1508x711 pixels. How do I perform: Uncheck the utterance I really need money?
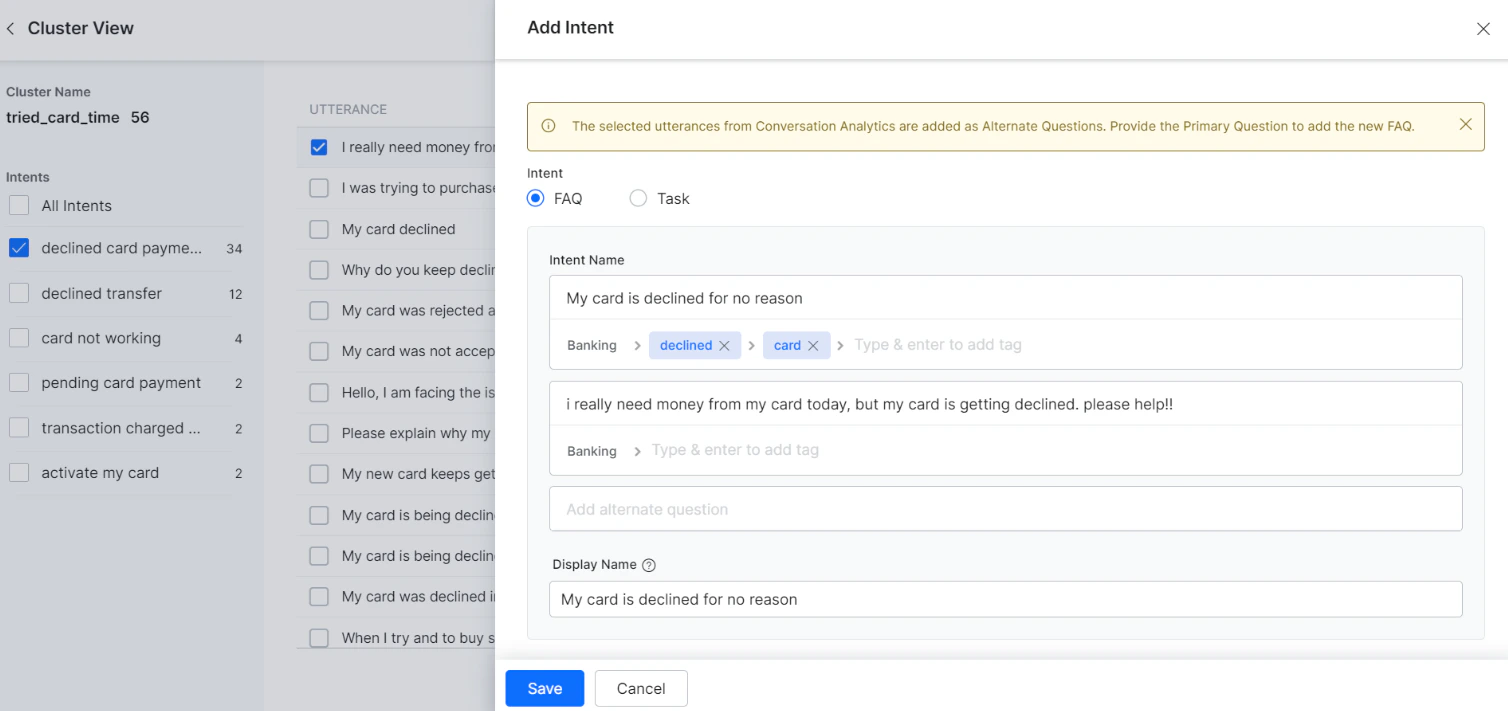[318, 146]
